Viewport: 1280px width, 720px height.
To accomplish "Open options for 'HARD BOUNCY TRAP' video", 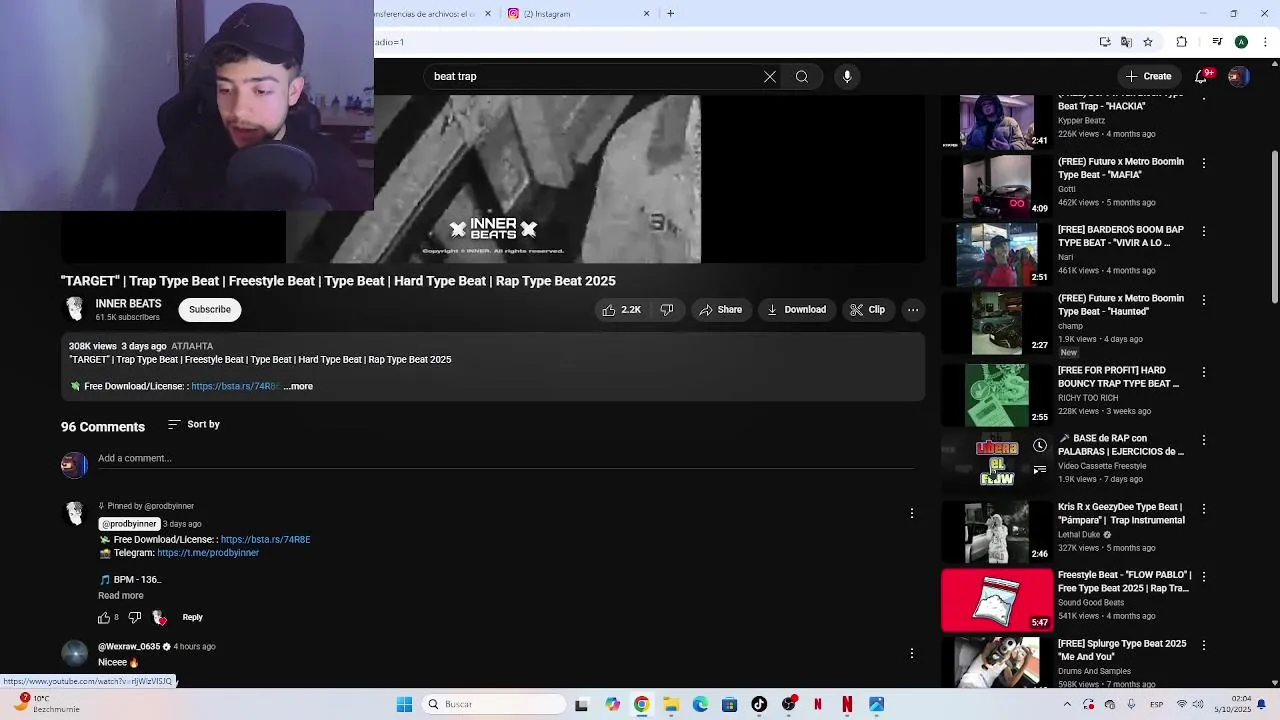I will click(x=1204, y=372).
